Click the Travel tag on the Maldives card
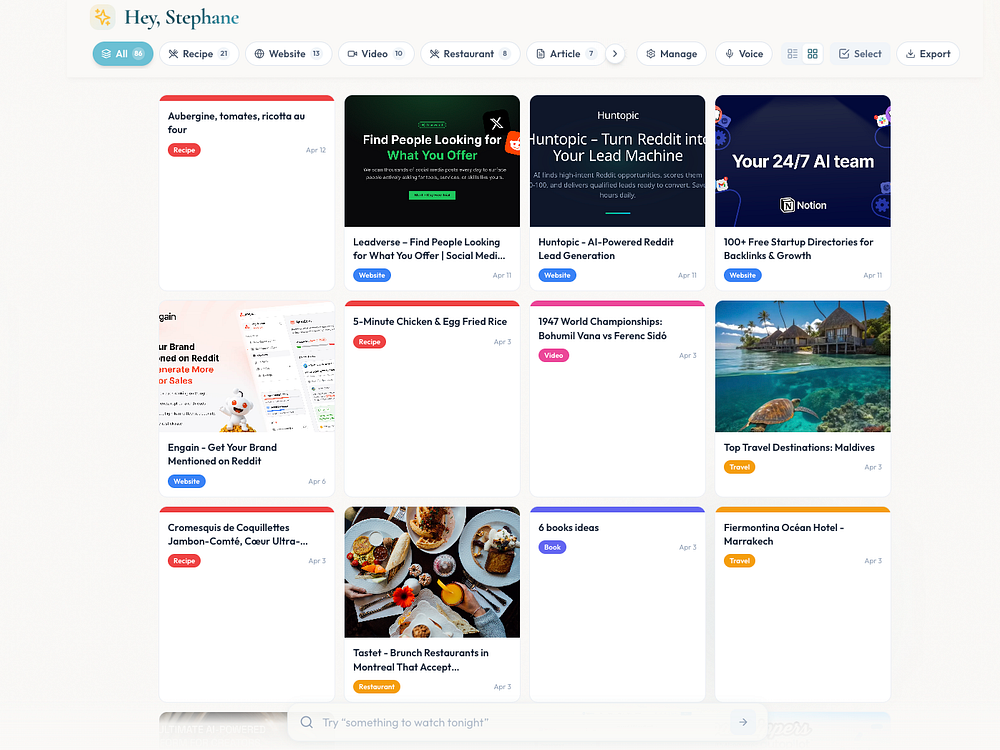 click(740, 467)
